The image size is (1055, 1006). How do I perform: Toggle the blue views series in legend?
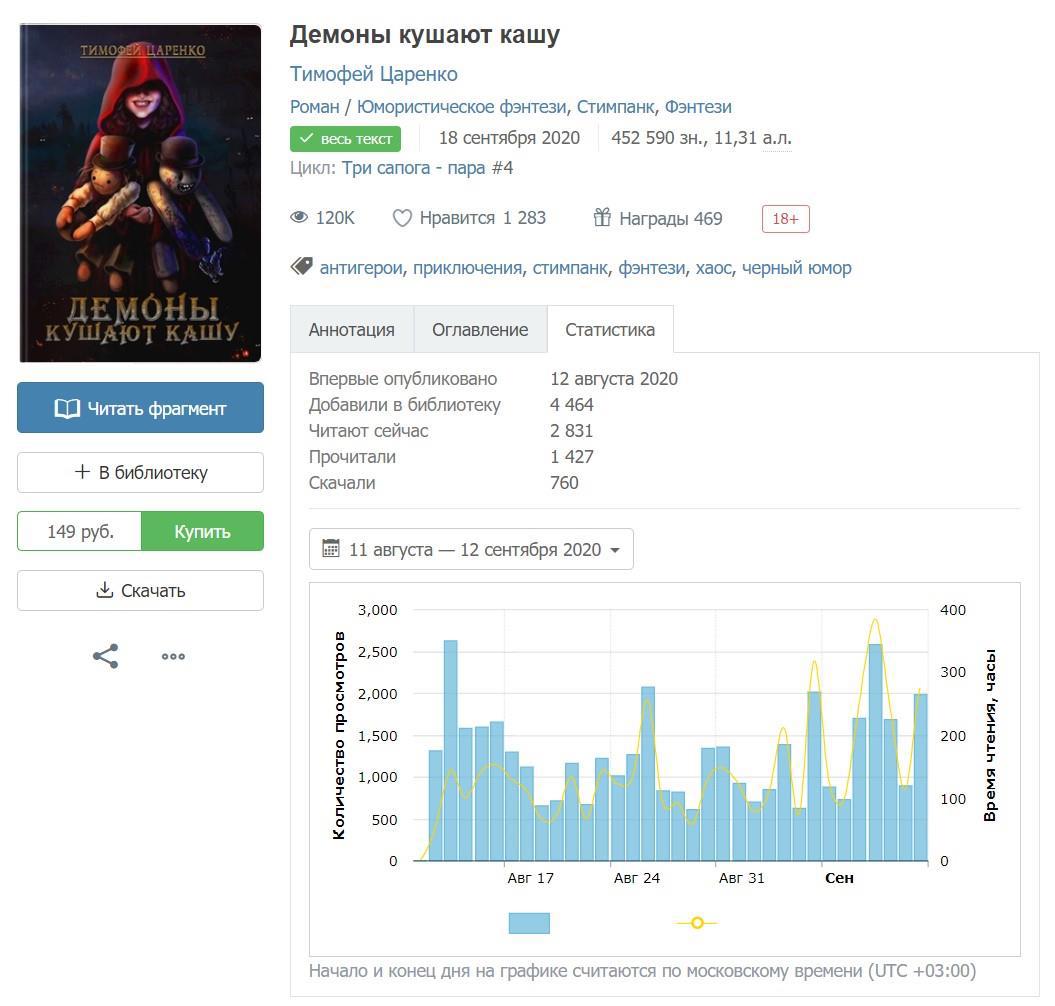[x=529, y=923]
